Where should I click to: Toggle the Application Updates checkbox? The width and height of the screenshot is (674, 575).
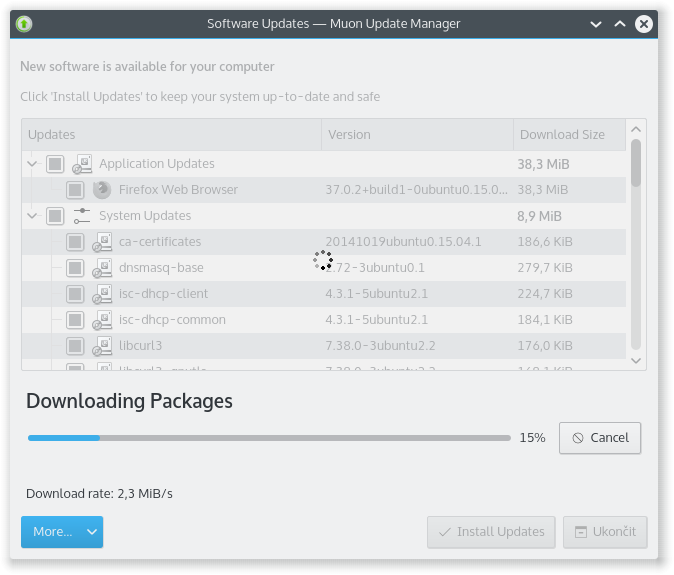tap(55, 164)
